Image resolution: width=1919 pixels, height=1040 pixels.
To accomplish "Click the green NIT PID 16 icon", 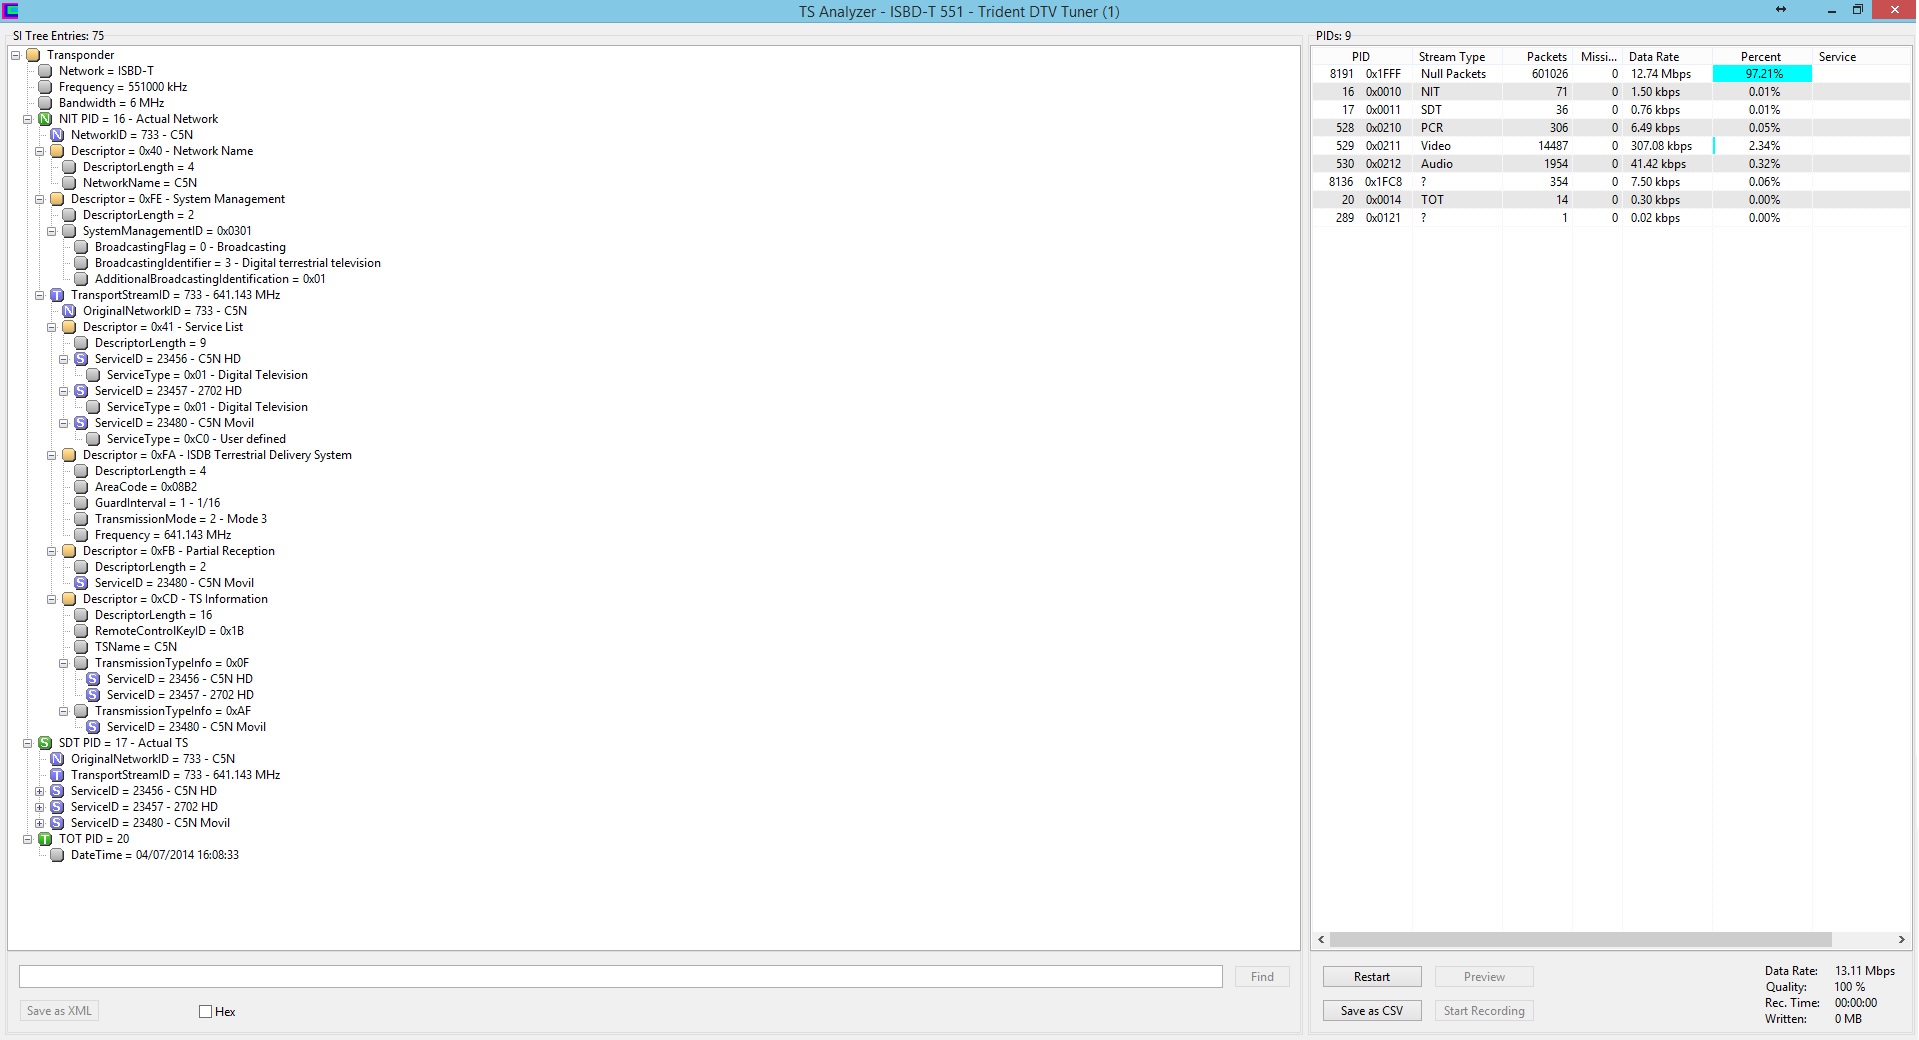I will pos(45,119).
